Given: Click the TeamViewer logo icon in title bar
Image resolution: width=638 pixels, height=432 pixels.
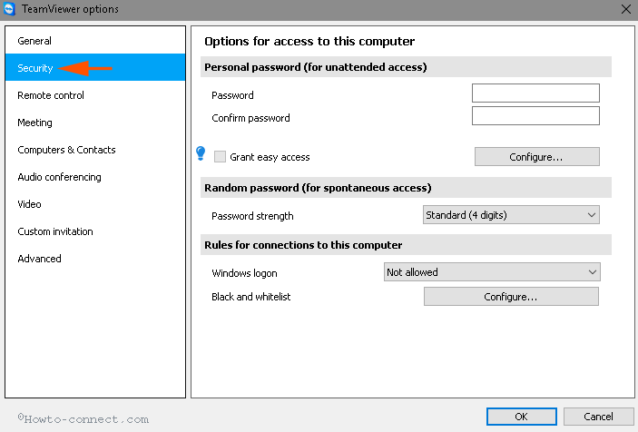Looking at the screenshot, I should [x=9, y=9].
